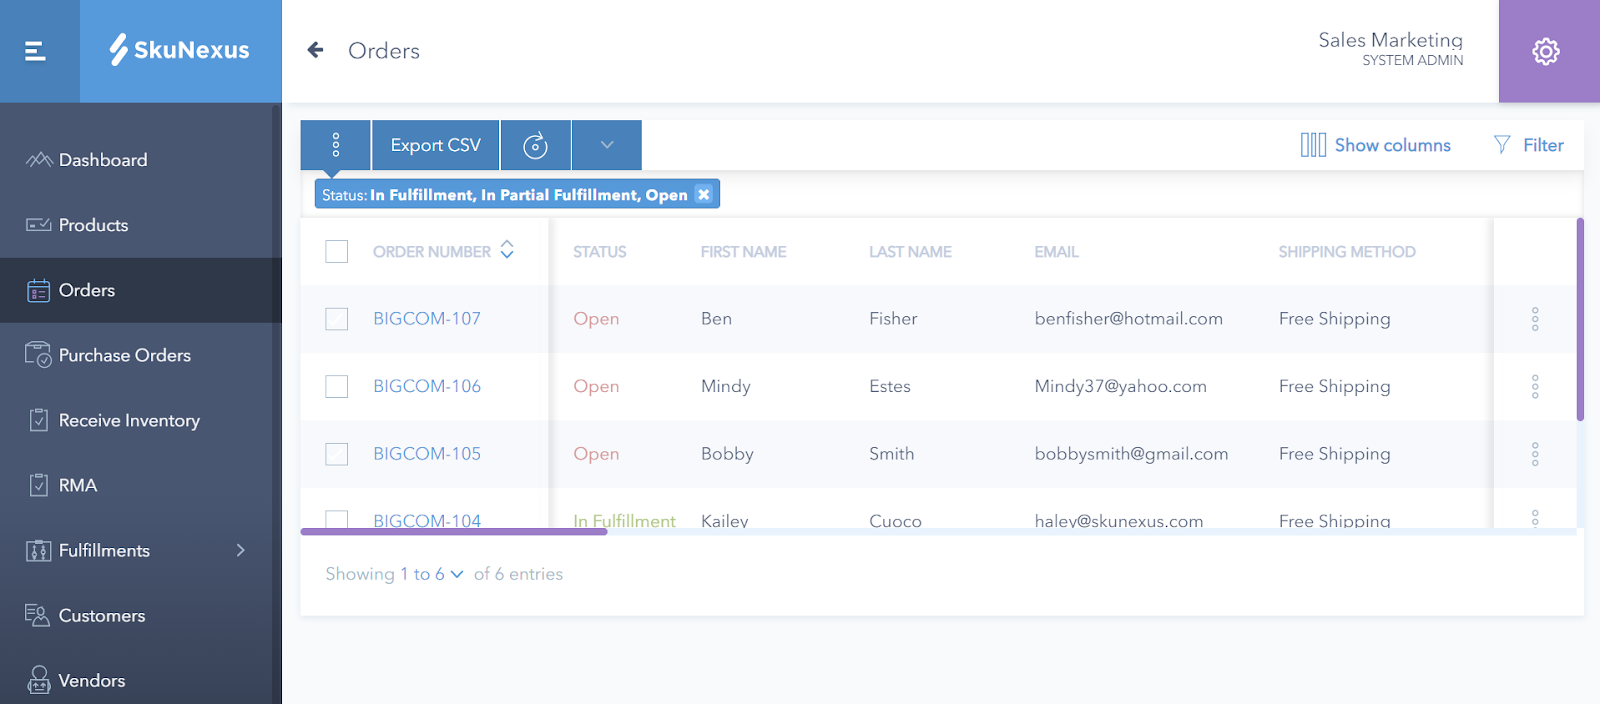Image resolution: width=1600 pixels, height=704 pixels.
Task: Open settings gear in top right
Action: pyautogui.click(x=1546, y=51)
